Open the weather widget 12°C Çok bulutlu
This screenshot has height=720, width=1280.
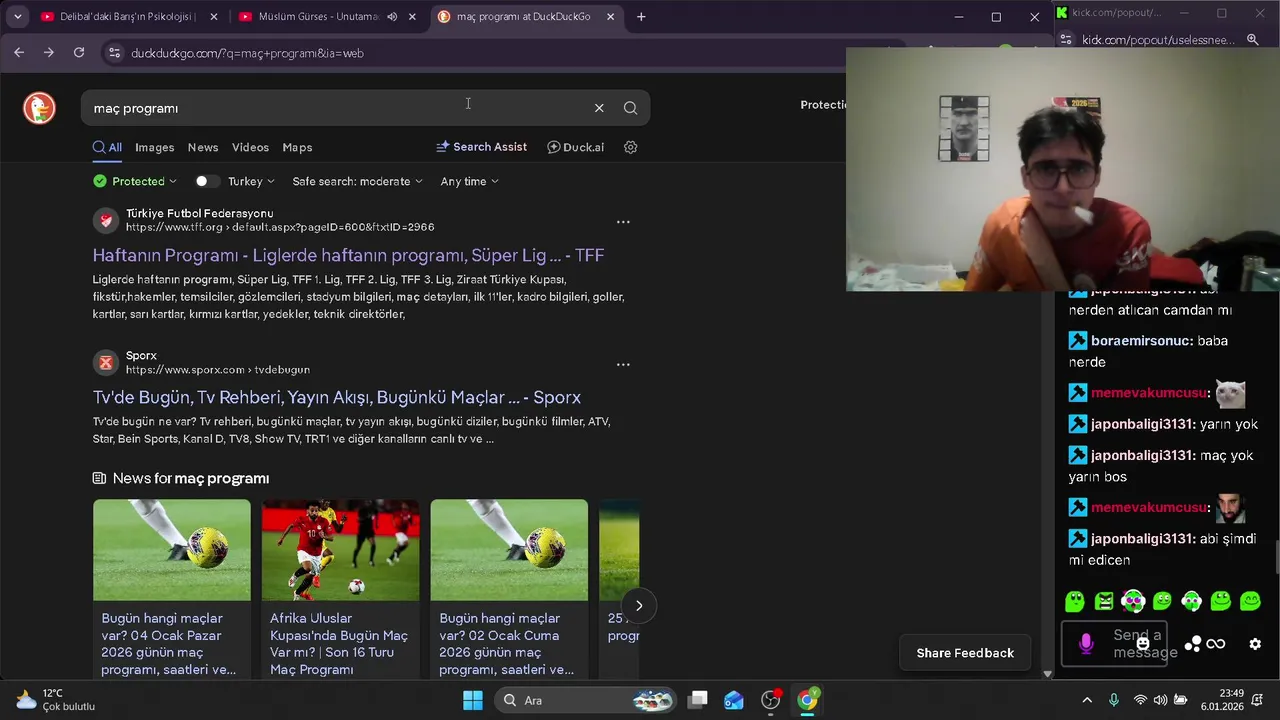click(55, 700)
